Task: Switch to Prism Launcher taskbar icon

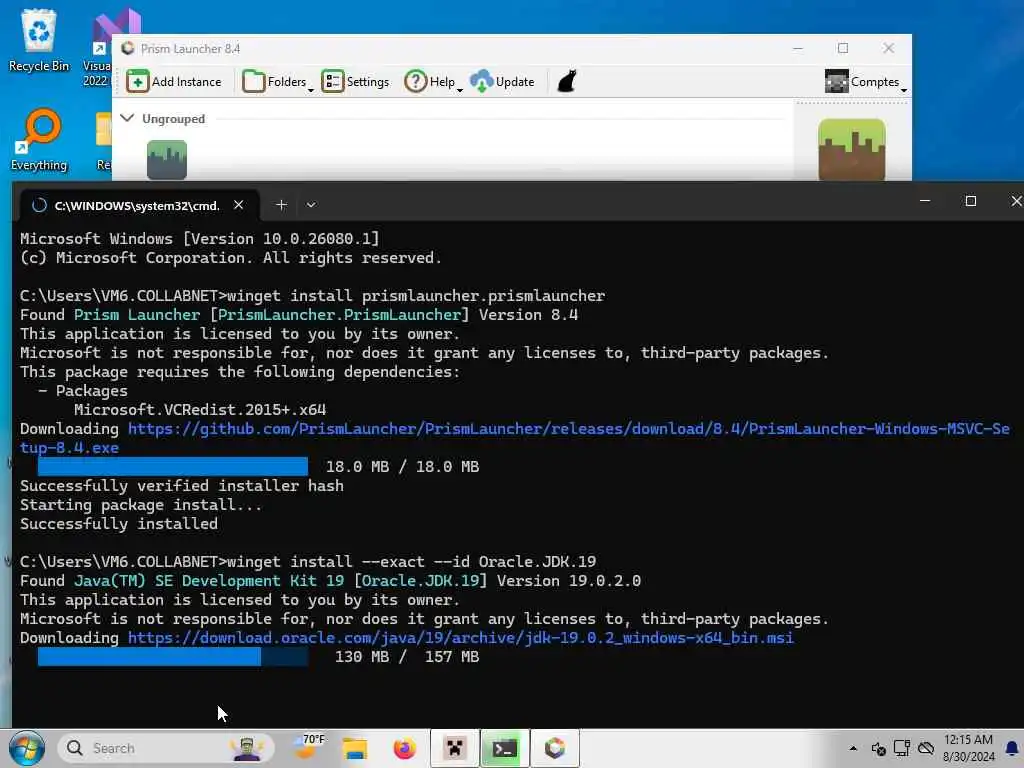Action: 554,748
